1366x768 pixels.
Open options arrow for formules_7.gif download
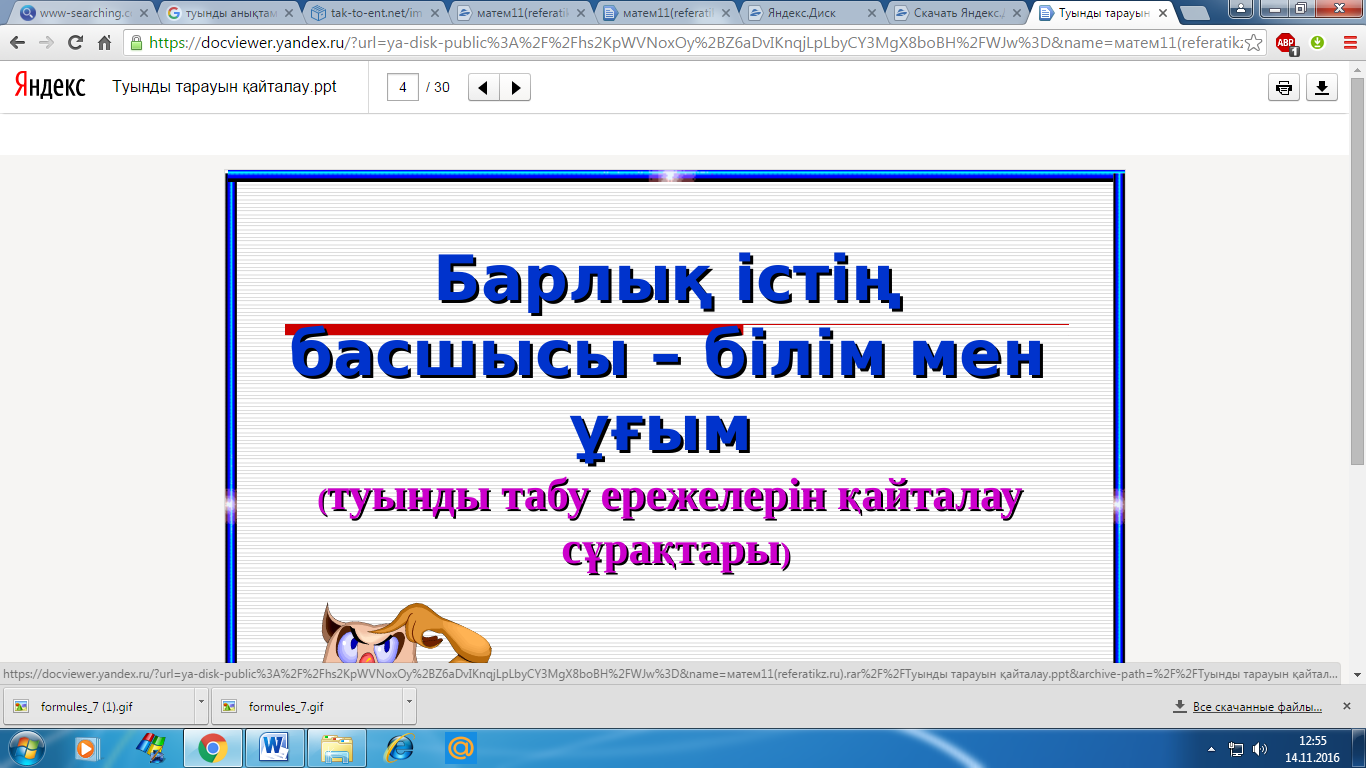409,706
